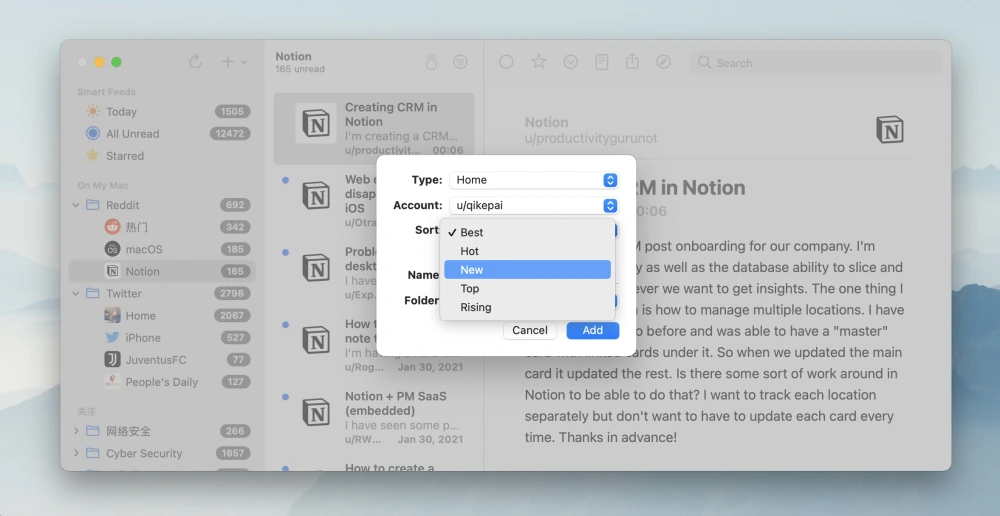The height and width of the screenshot is (516, 1000).
Task: Choose Hot in the sort menu
Action: click(527, 251)
